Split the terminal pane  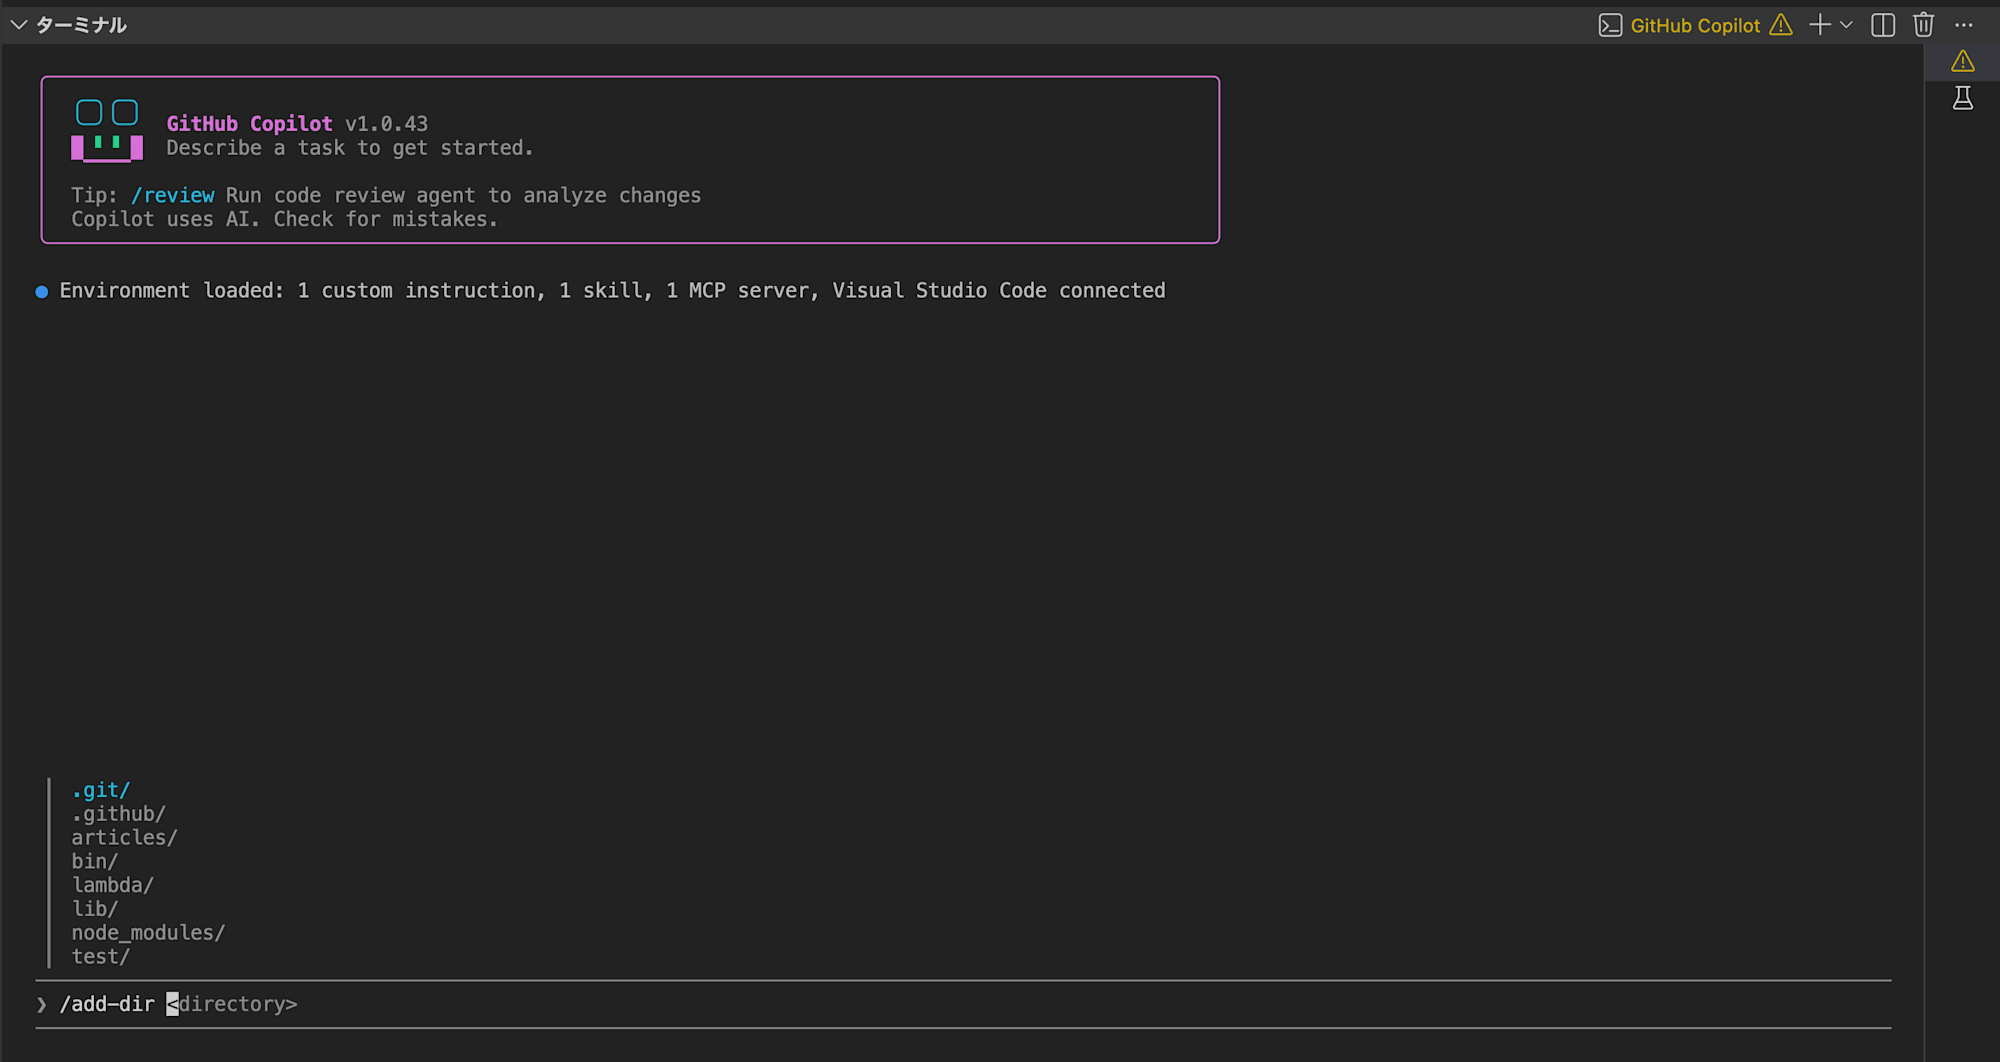1883,25
